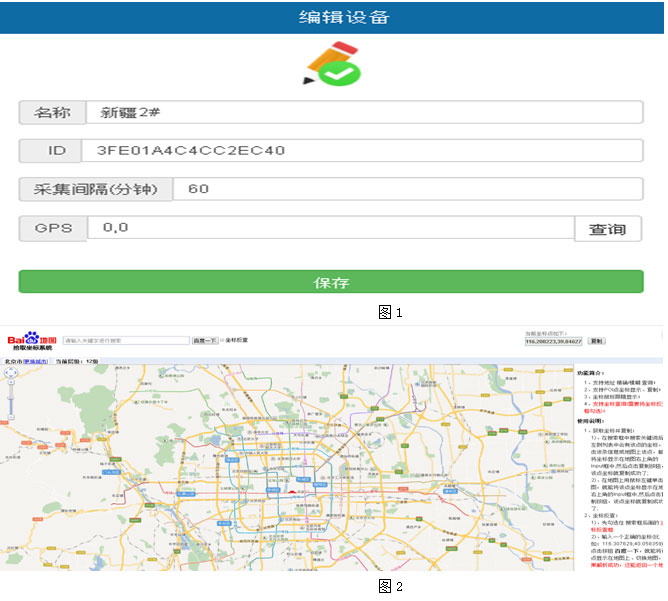Screen dimensions: 668x601
Task: Toggle the 坐标反查 checkbox
Action: (x=222, y=340)
